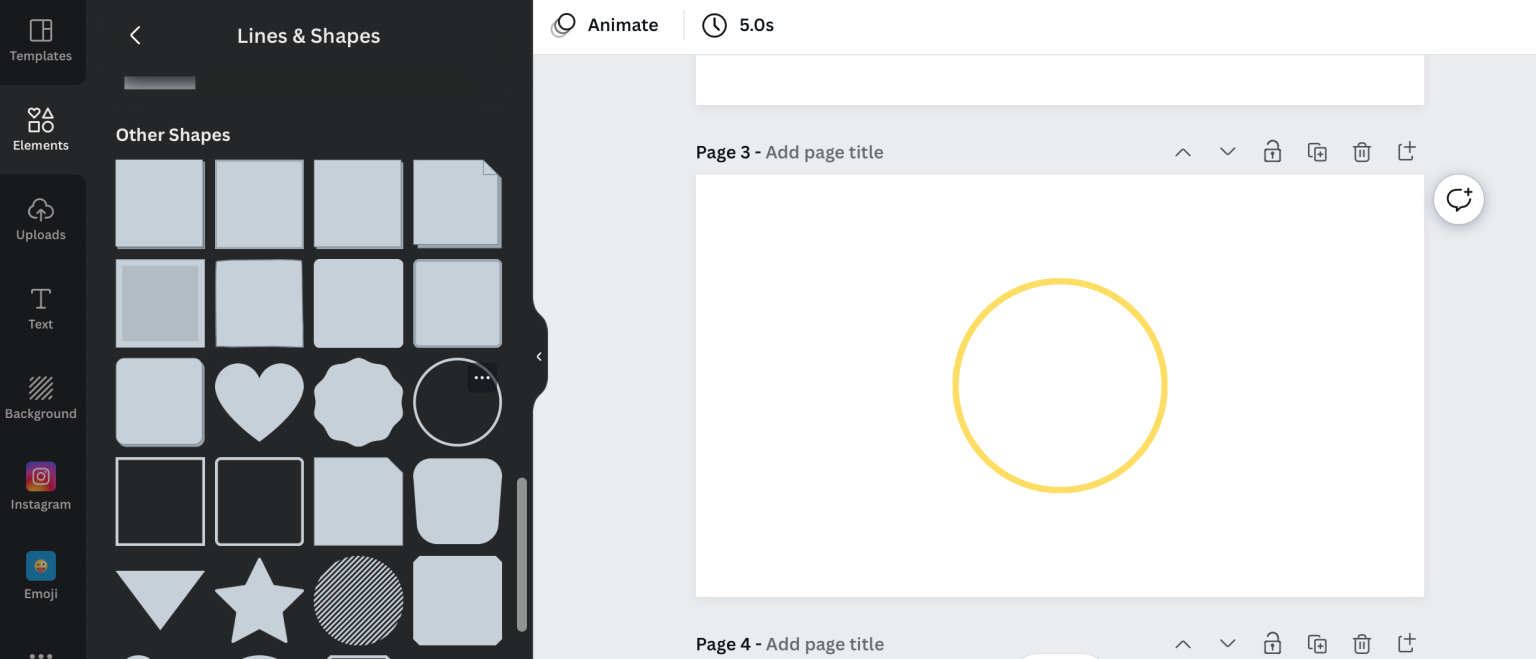
Task: Open options on the circle shape thumbnail
Action: (481, 377)
